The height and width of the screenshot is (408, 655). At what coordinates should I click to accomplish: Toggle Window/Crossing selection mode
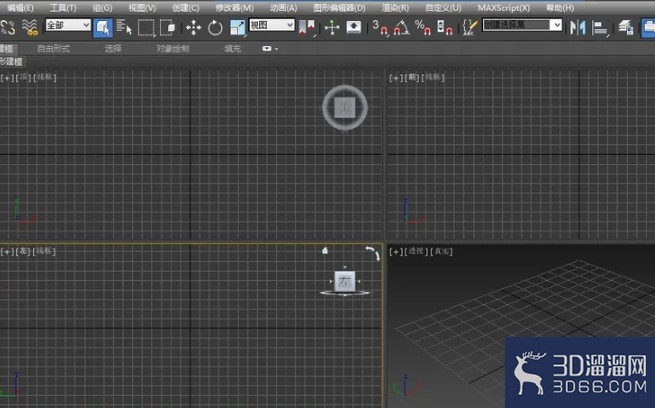click(168, 28)
